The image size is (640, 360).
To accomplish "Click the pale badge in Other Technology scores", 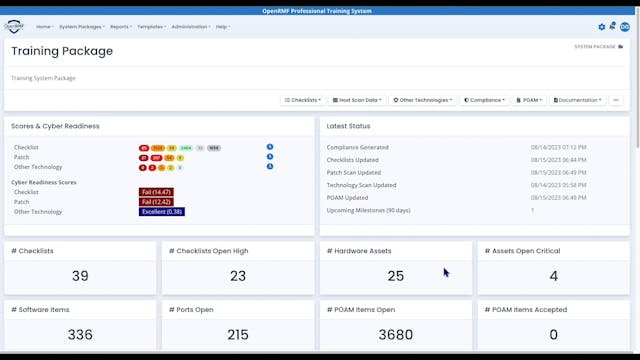I will (x=180, y=168).
